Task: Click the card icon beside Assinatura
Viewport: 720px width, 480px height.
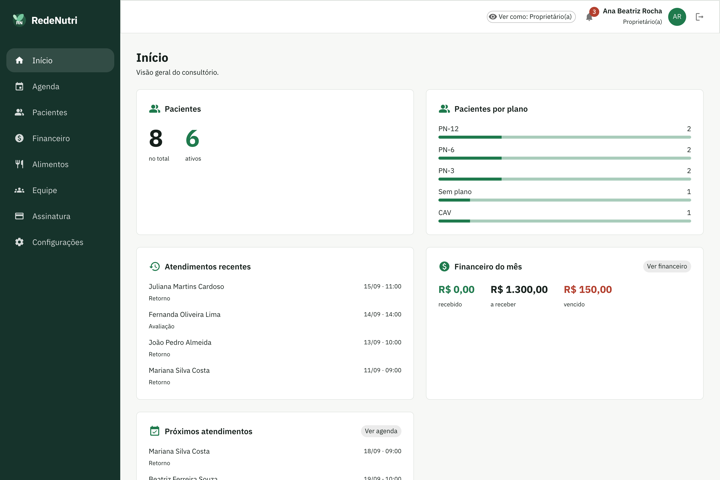Action: pos(19,216)
